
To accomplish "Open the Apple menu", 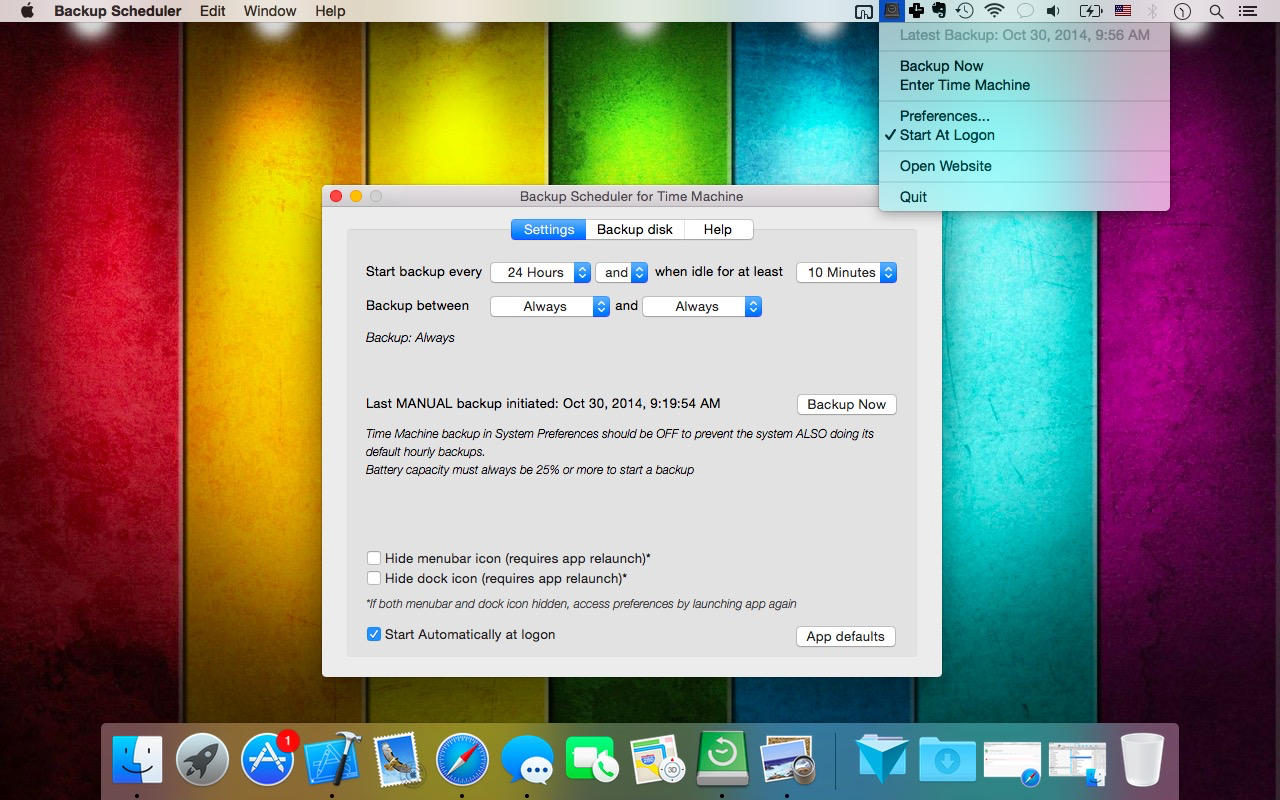I will coord(27,11).
